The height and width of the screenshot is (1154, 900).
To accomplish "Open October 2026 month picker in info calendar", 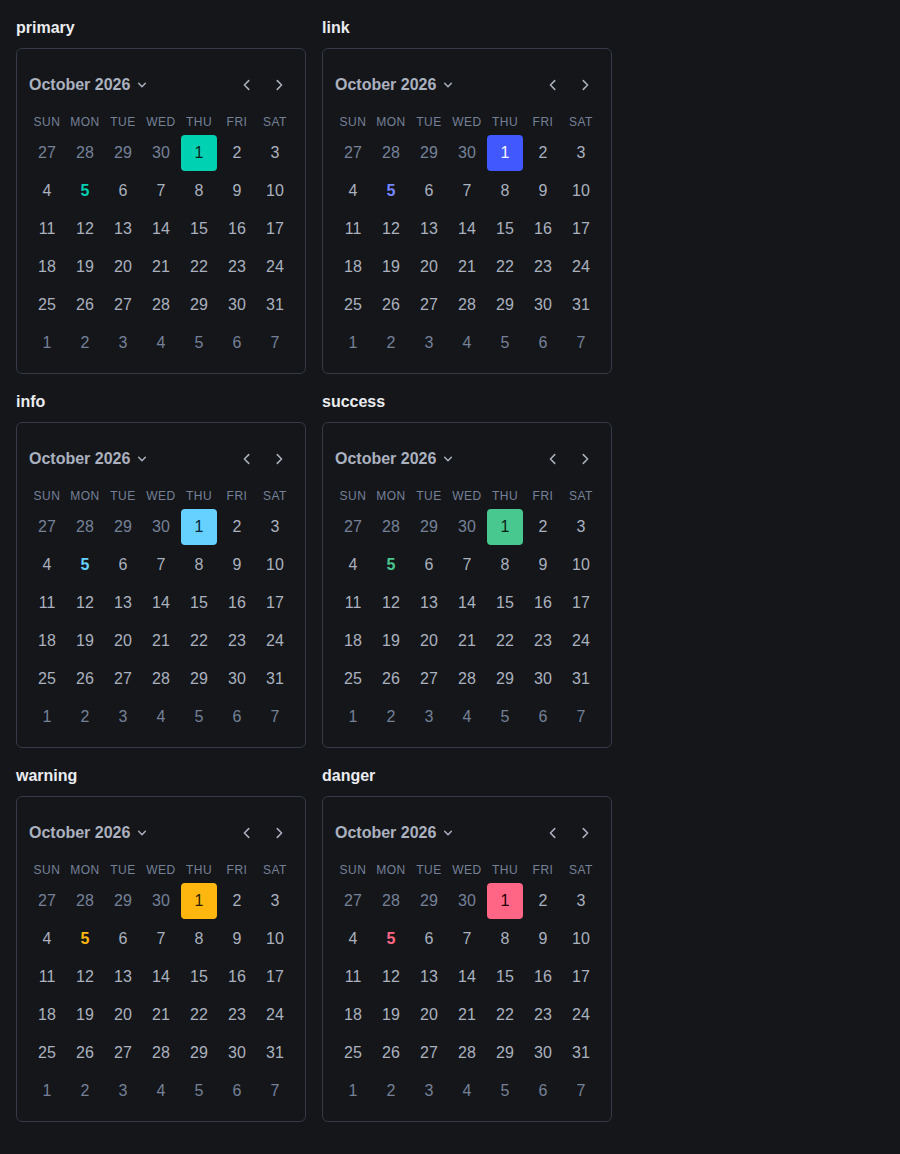I will [88, 459].
